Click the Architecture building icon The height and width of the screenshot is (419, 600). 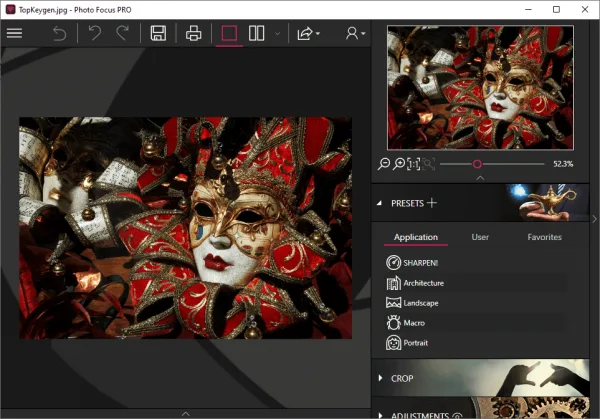[393, 283]
